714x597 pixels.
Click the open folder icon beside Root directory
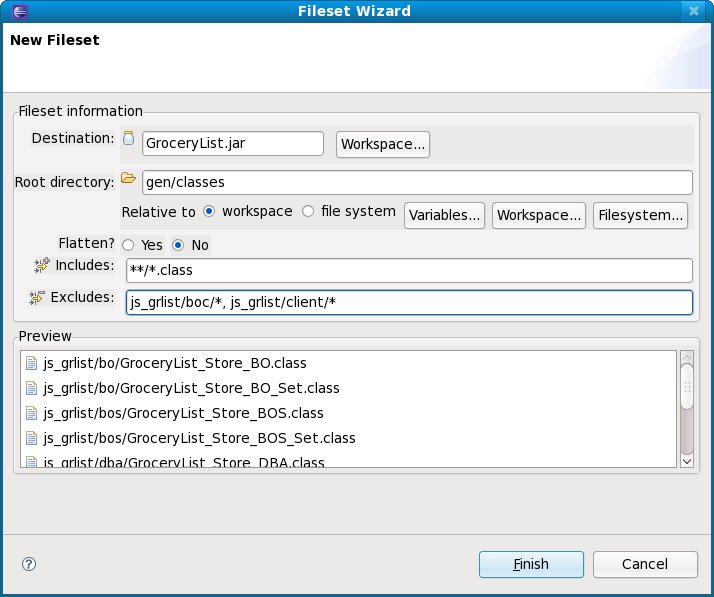[x=128, y=179]
